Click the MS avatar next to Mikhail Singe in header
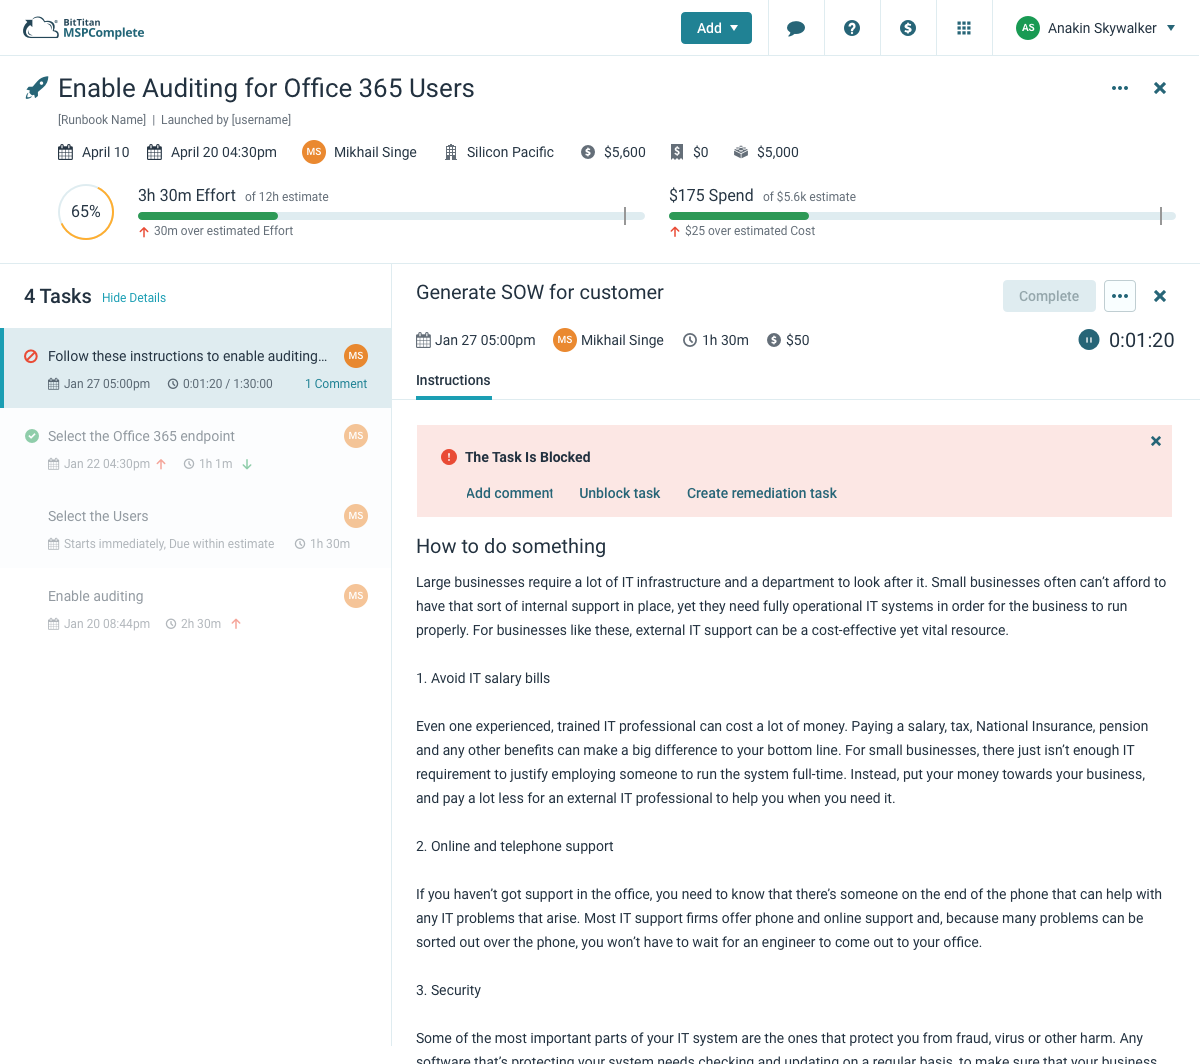 tap(314, 152)
